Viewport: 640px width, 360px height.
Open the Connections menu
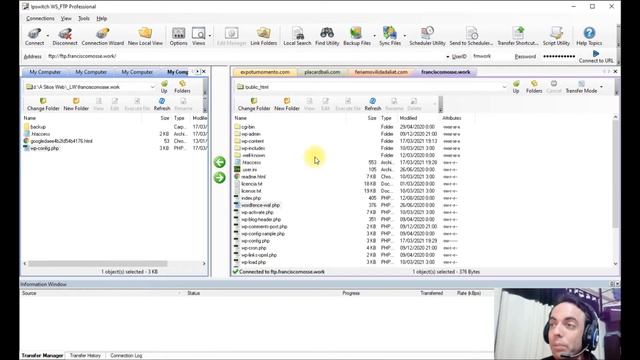click(40, 18)
